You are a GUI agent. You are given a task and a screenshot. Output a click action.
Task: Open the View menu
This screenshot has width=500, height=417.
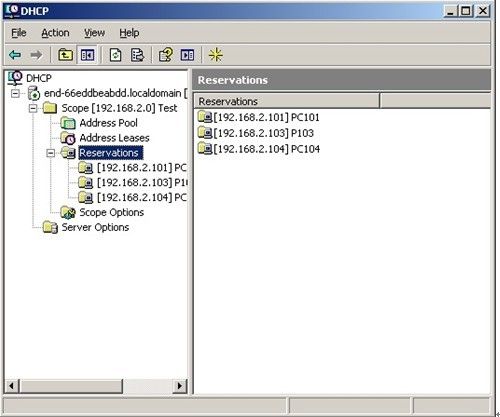[x=94, y=33]
